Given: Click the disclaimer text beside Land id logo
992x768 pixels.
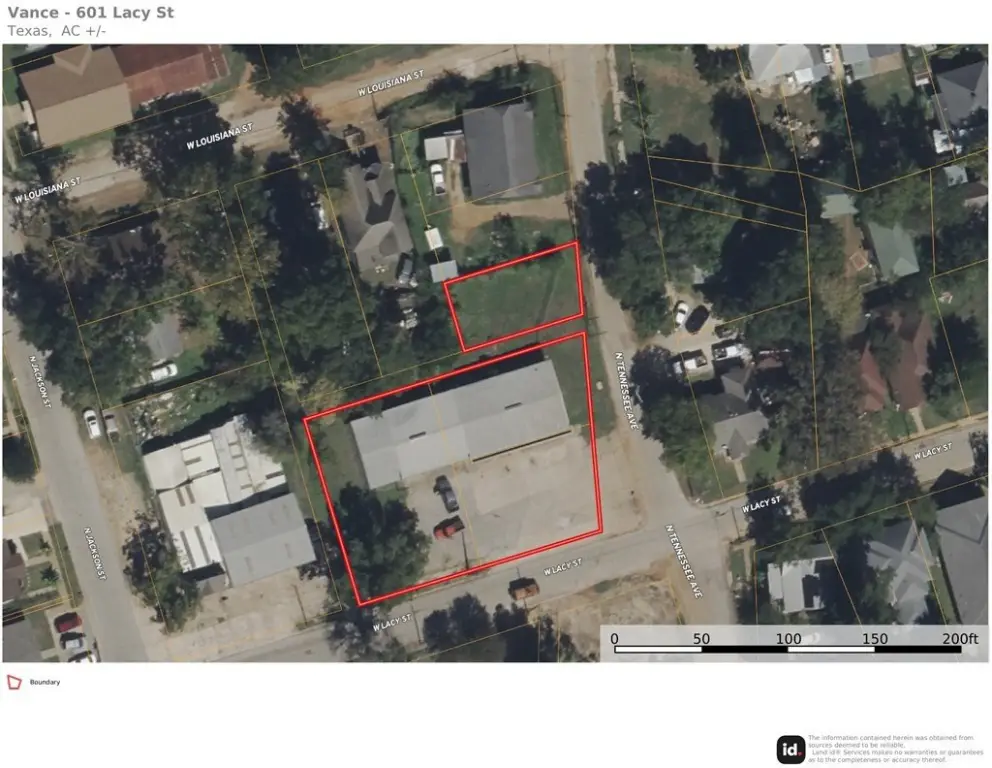Looking at the screenshot, I should [896, 748].
